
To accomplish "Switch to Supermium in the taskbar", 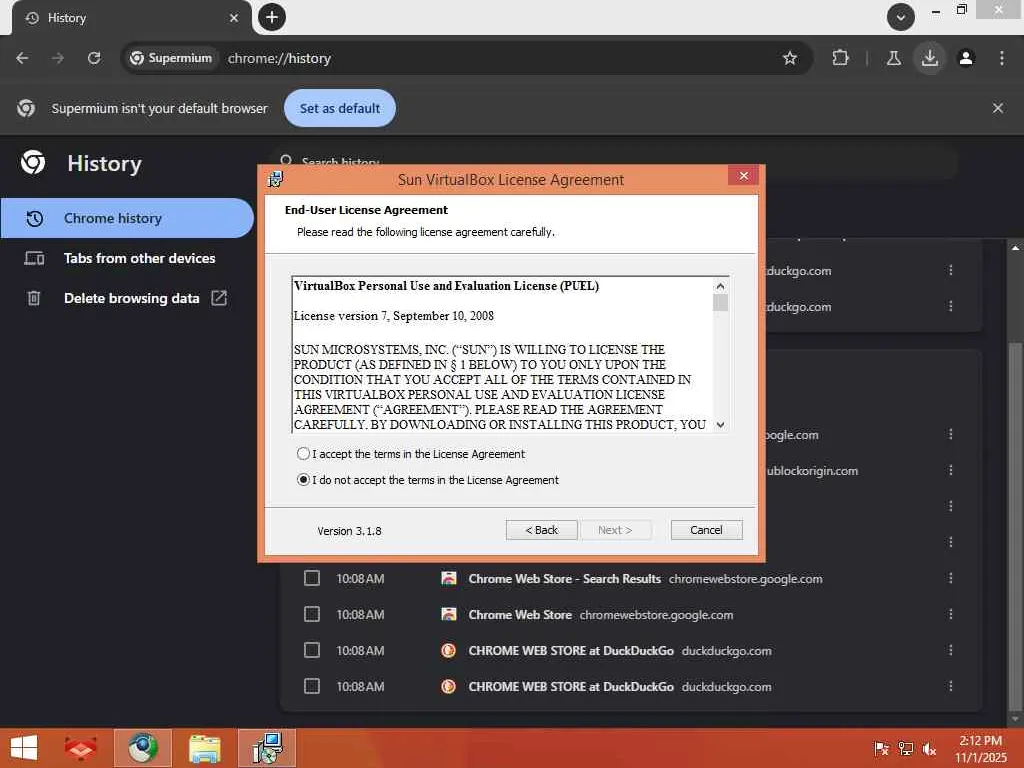I will 142,748.
